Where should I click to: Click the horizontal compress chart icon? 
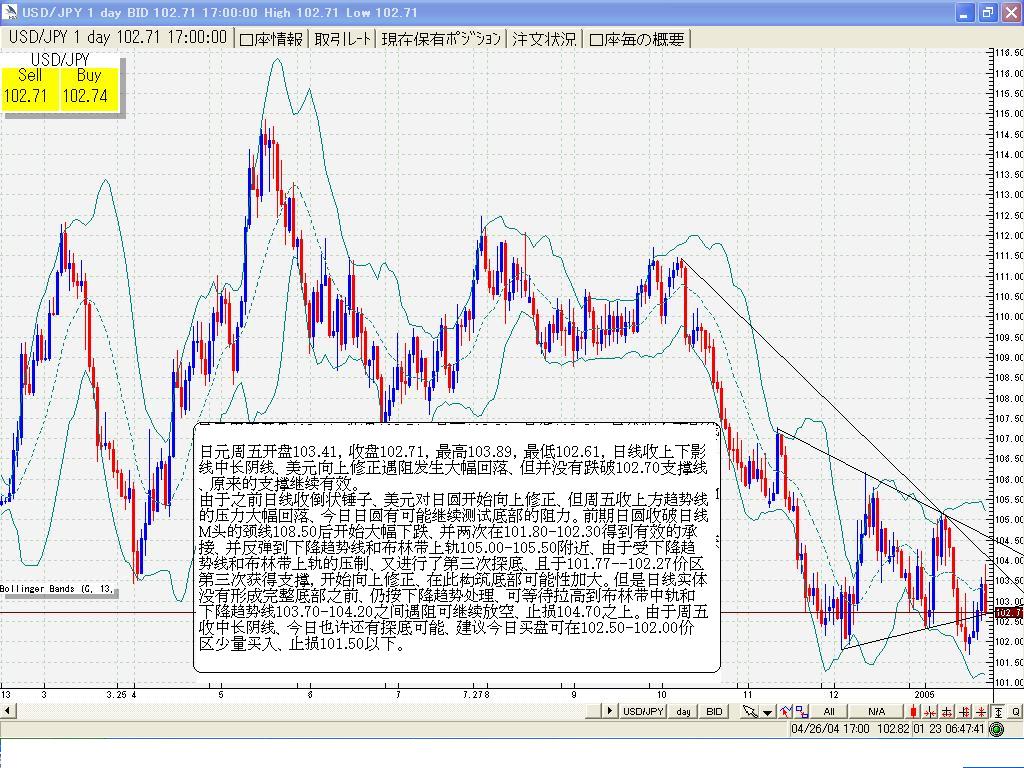click(930, 711)
